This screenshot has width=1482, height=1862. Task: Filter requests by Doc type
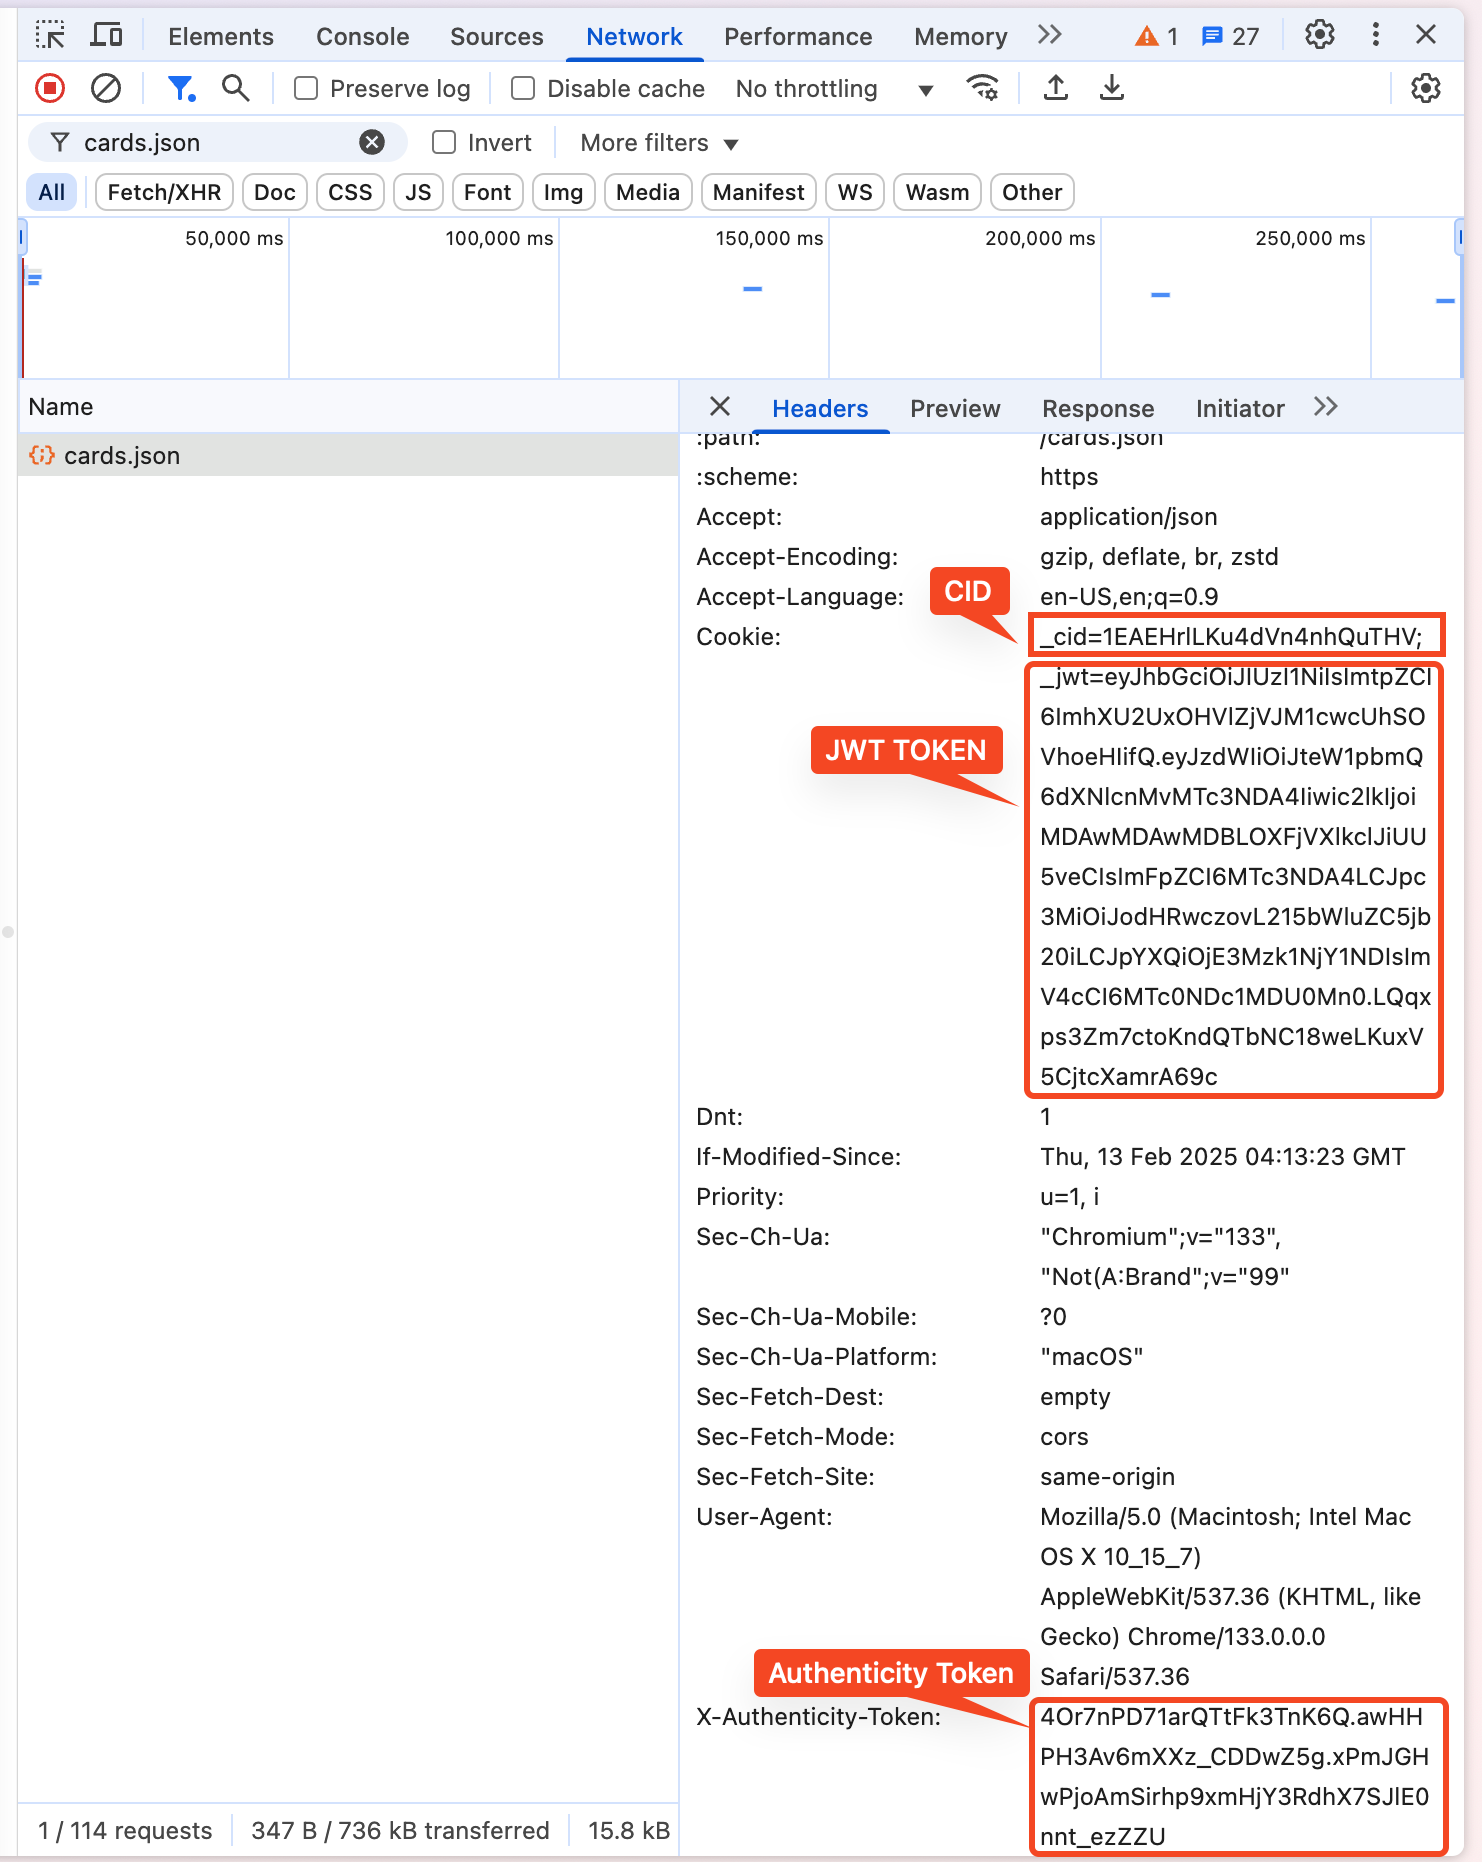pyautogui.click(x=275, y=192)
